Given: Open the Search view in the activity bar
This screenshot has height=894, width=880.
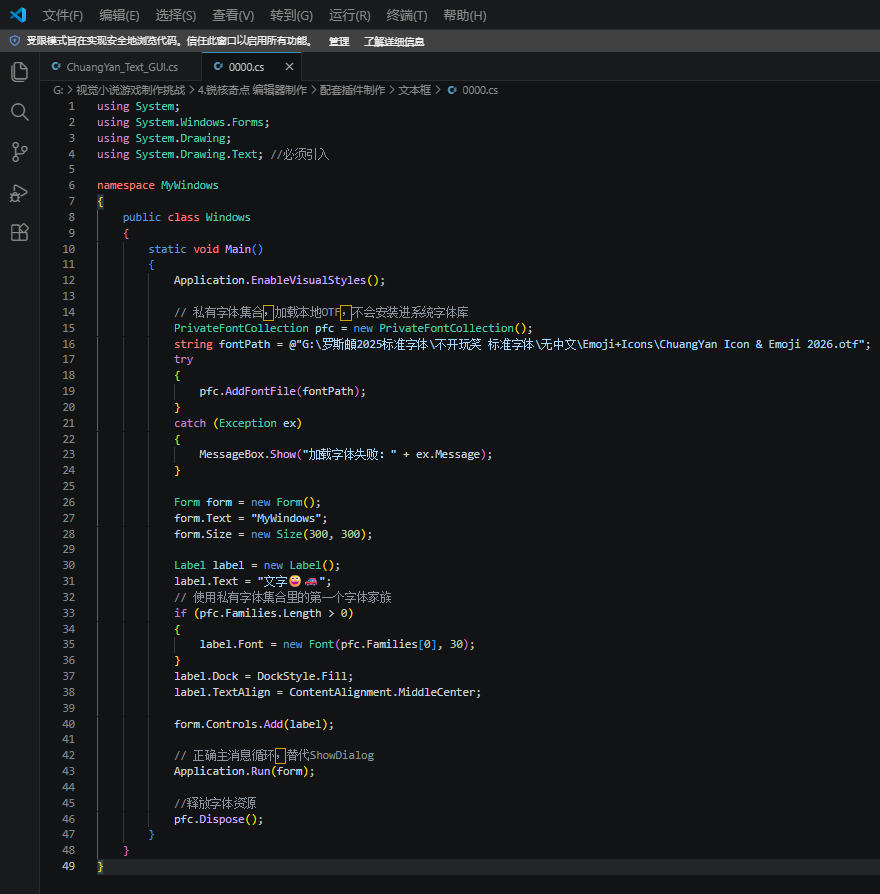Looking at the screenshot, I should click(19, 112).
